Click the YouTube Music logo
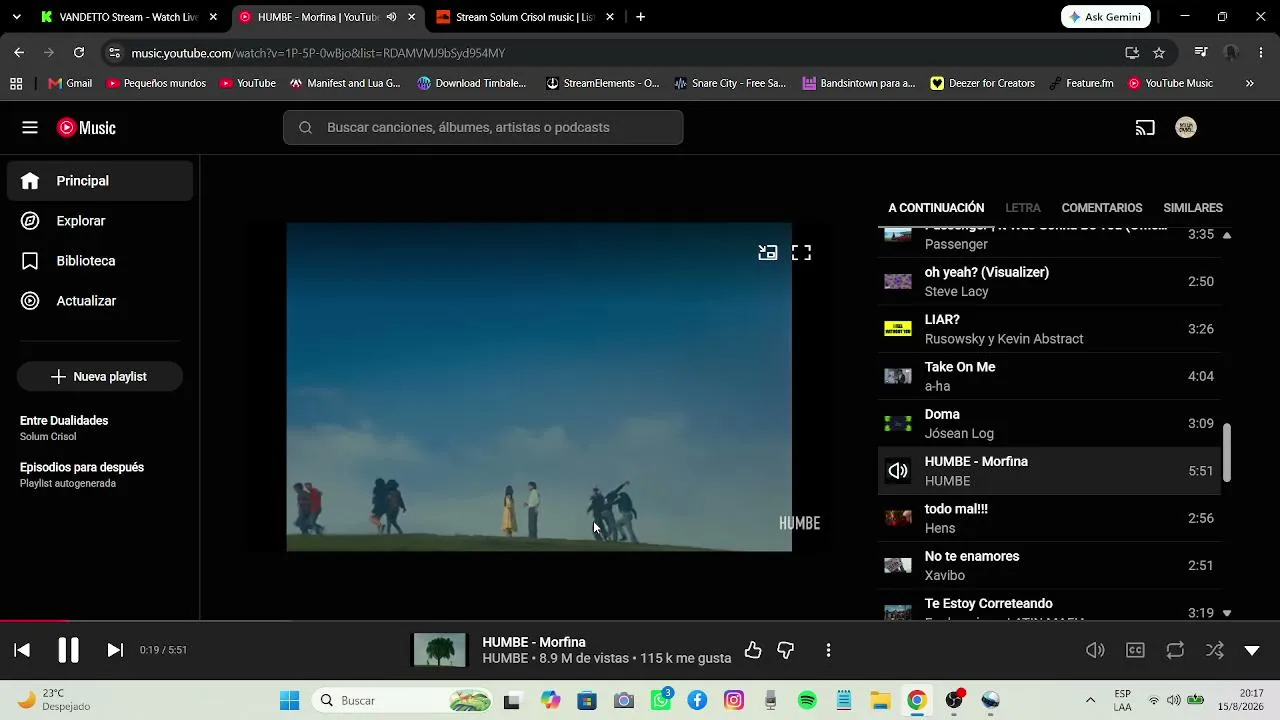 click(x=86, y=128)
